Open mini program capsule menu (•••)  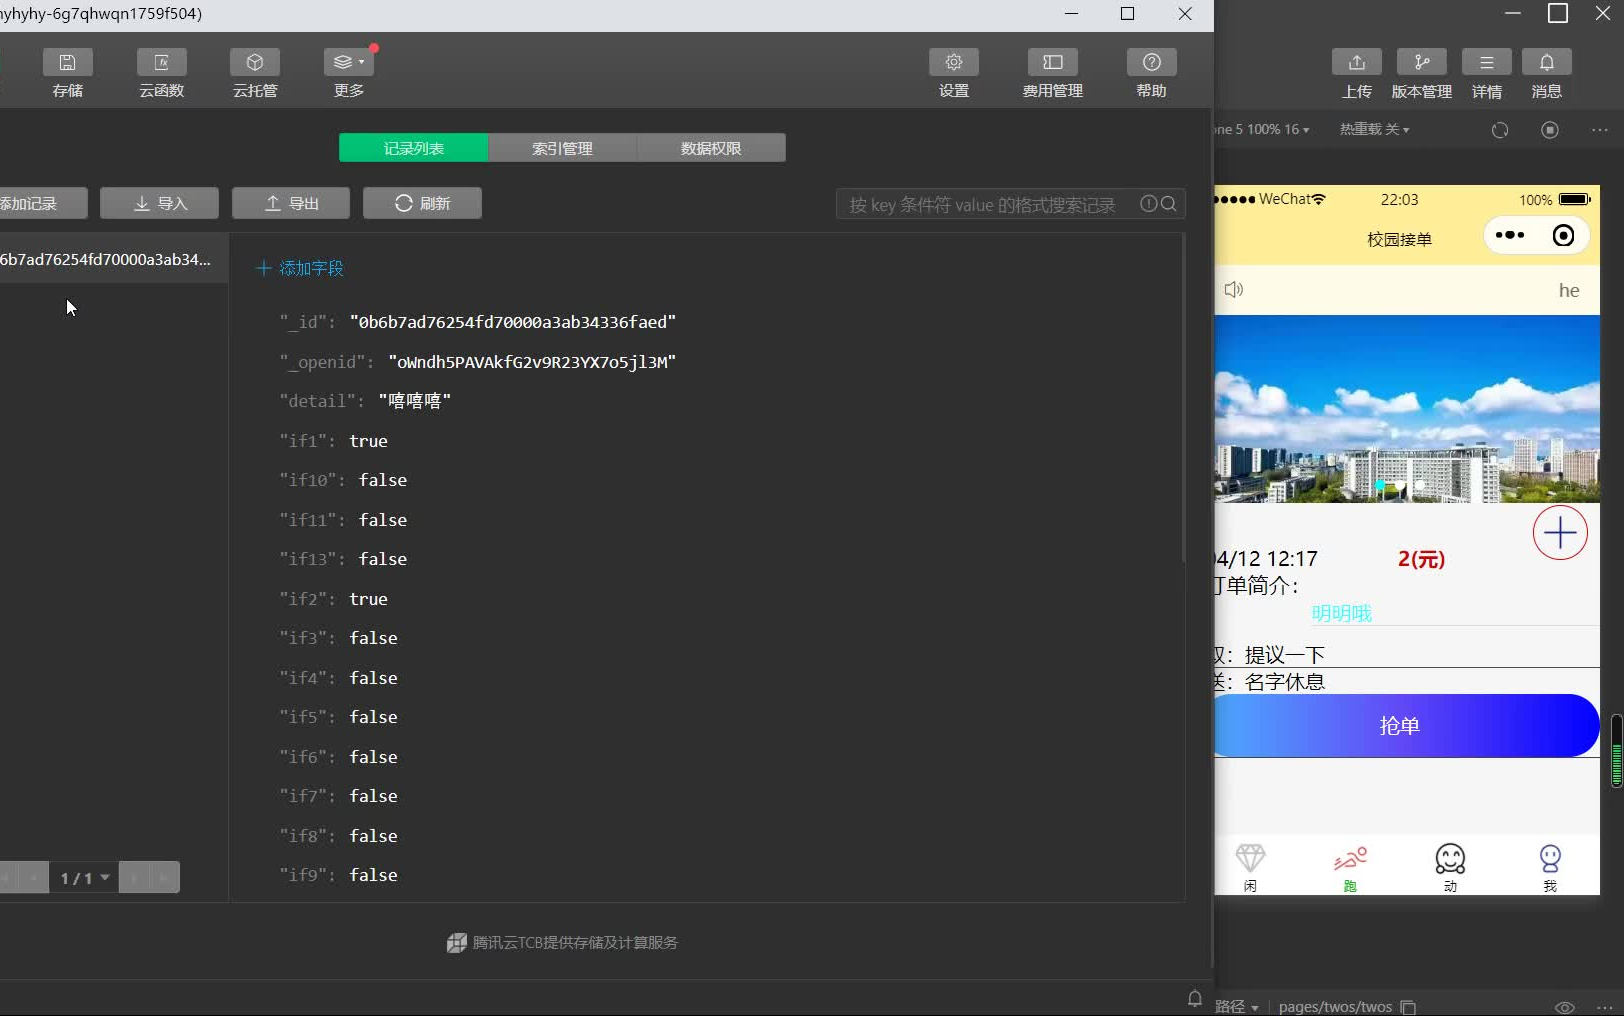click(1510, 236)
